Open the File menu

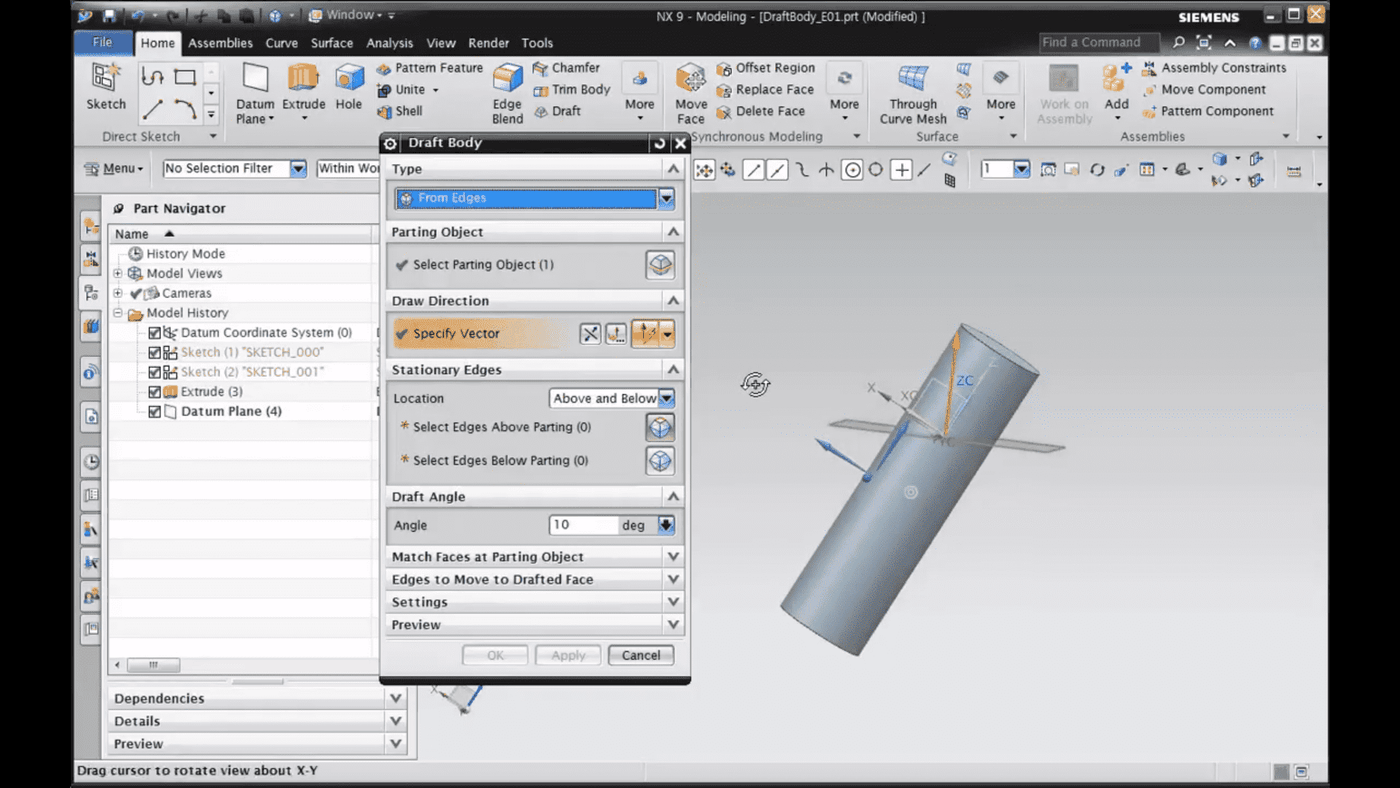pos(102,42)
